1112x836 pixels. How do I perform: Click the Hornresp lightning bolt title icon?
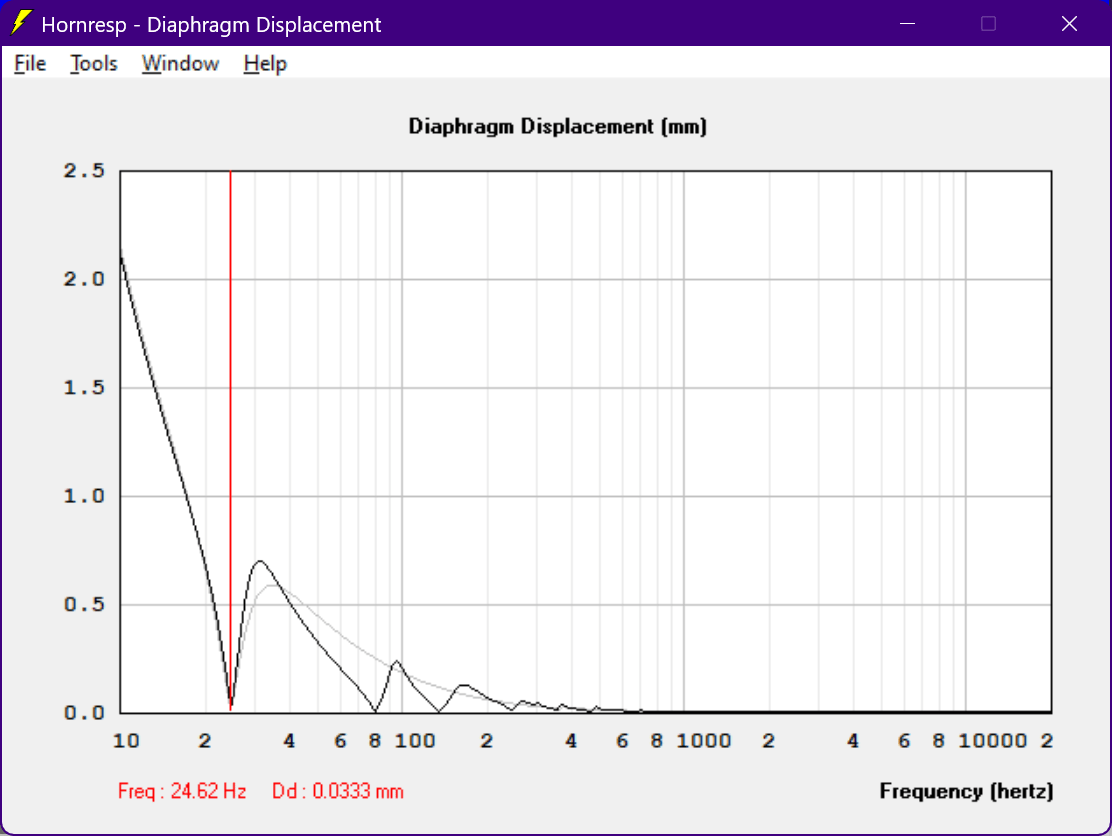click(21, 23)
